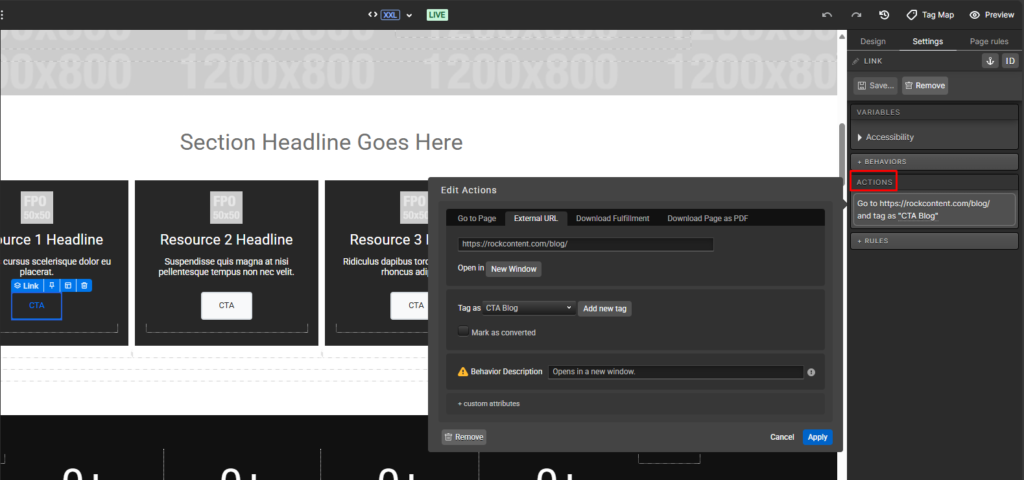Expand the Rules section
The width and height of the screenshot is (1024, 480).
pos(935,241)
